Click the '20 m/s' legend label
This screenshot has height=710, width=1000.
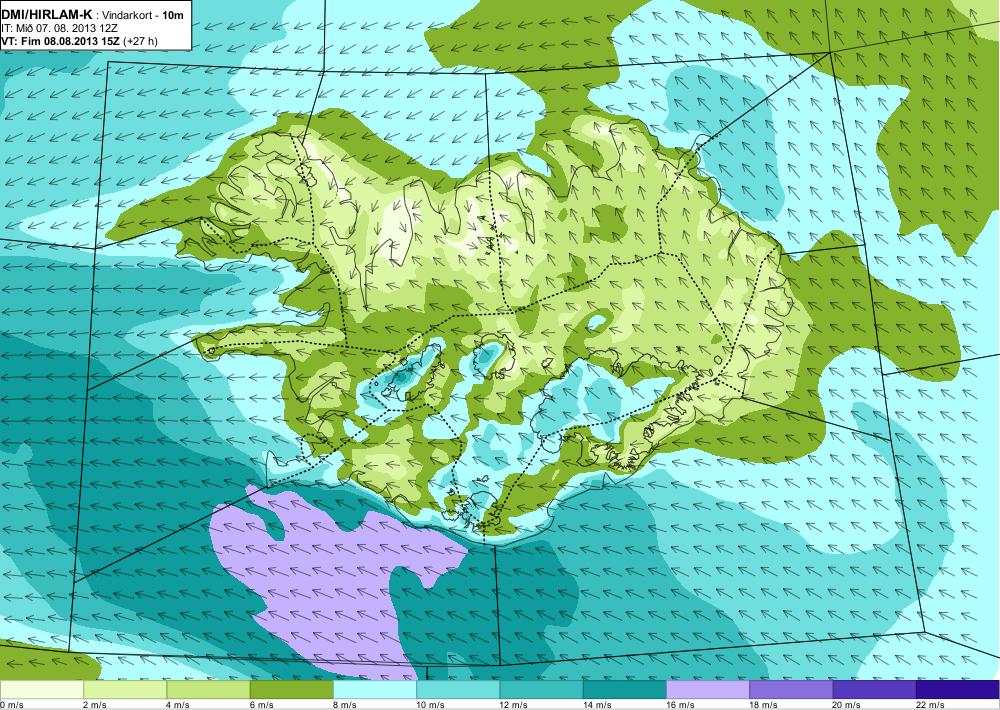(847, 705)
